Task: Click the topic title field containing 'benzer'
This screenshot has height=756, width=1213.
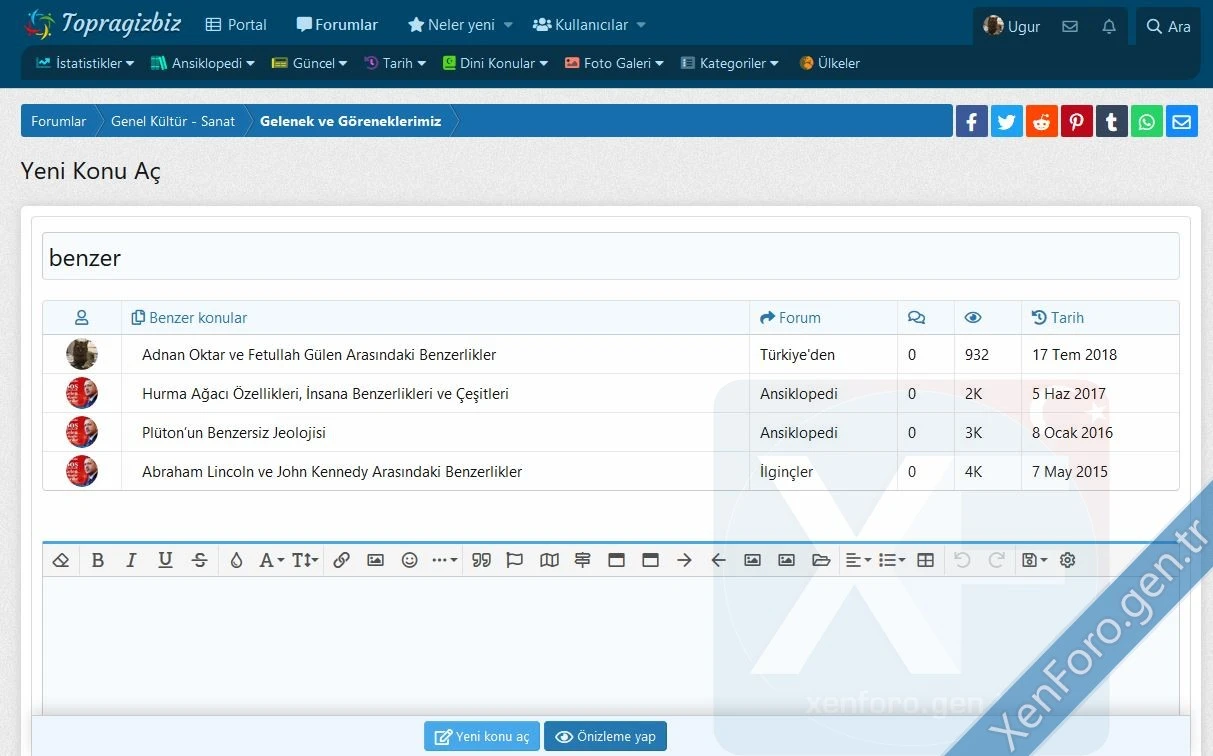Action: click(610, 257)
